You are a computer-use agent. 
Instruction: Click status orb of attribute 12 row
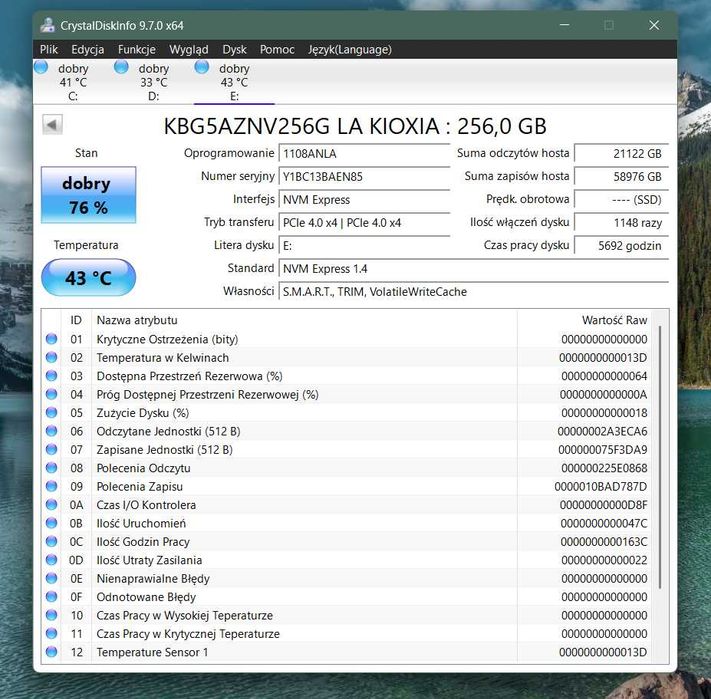click(x=52, y=652)
